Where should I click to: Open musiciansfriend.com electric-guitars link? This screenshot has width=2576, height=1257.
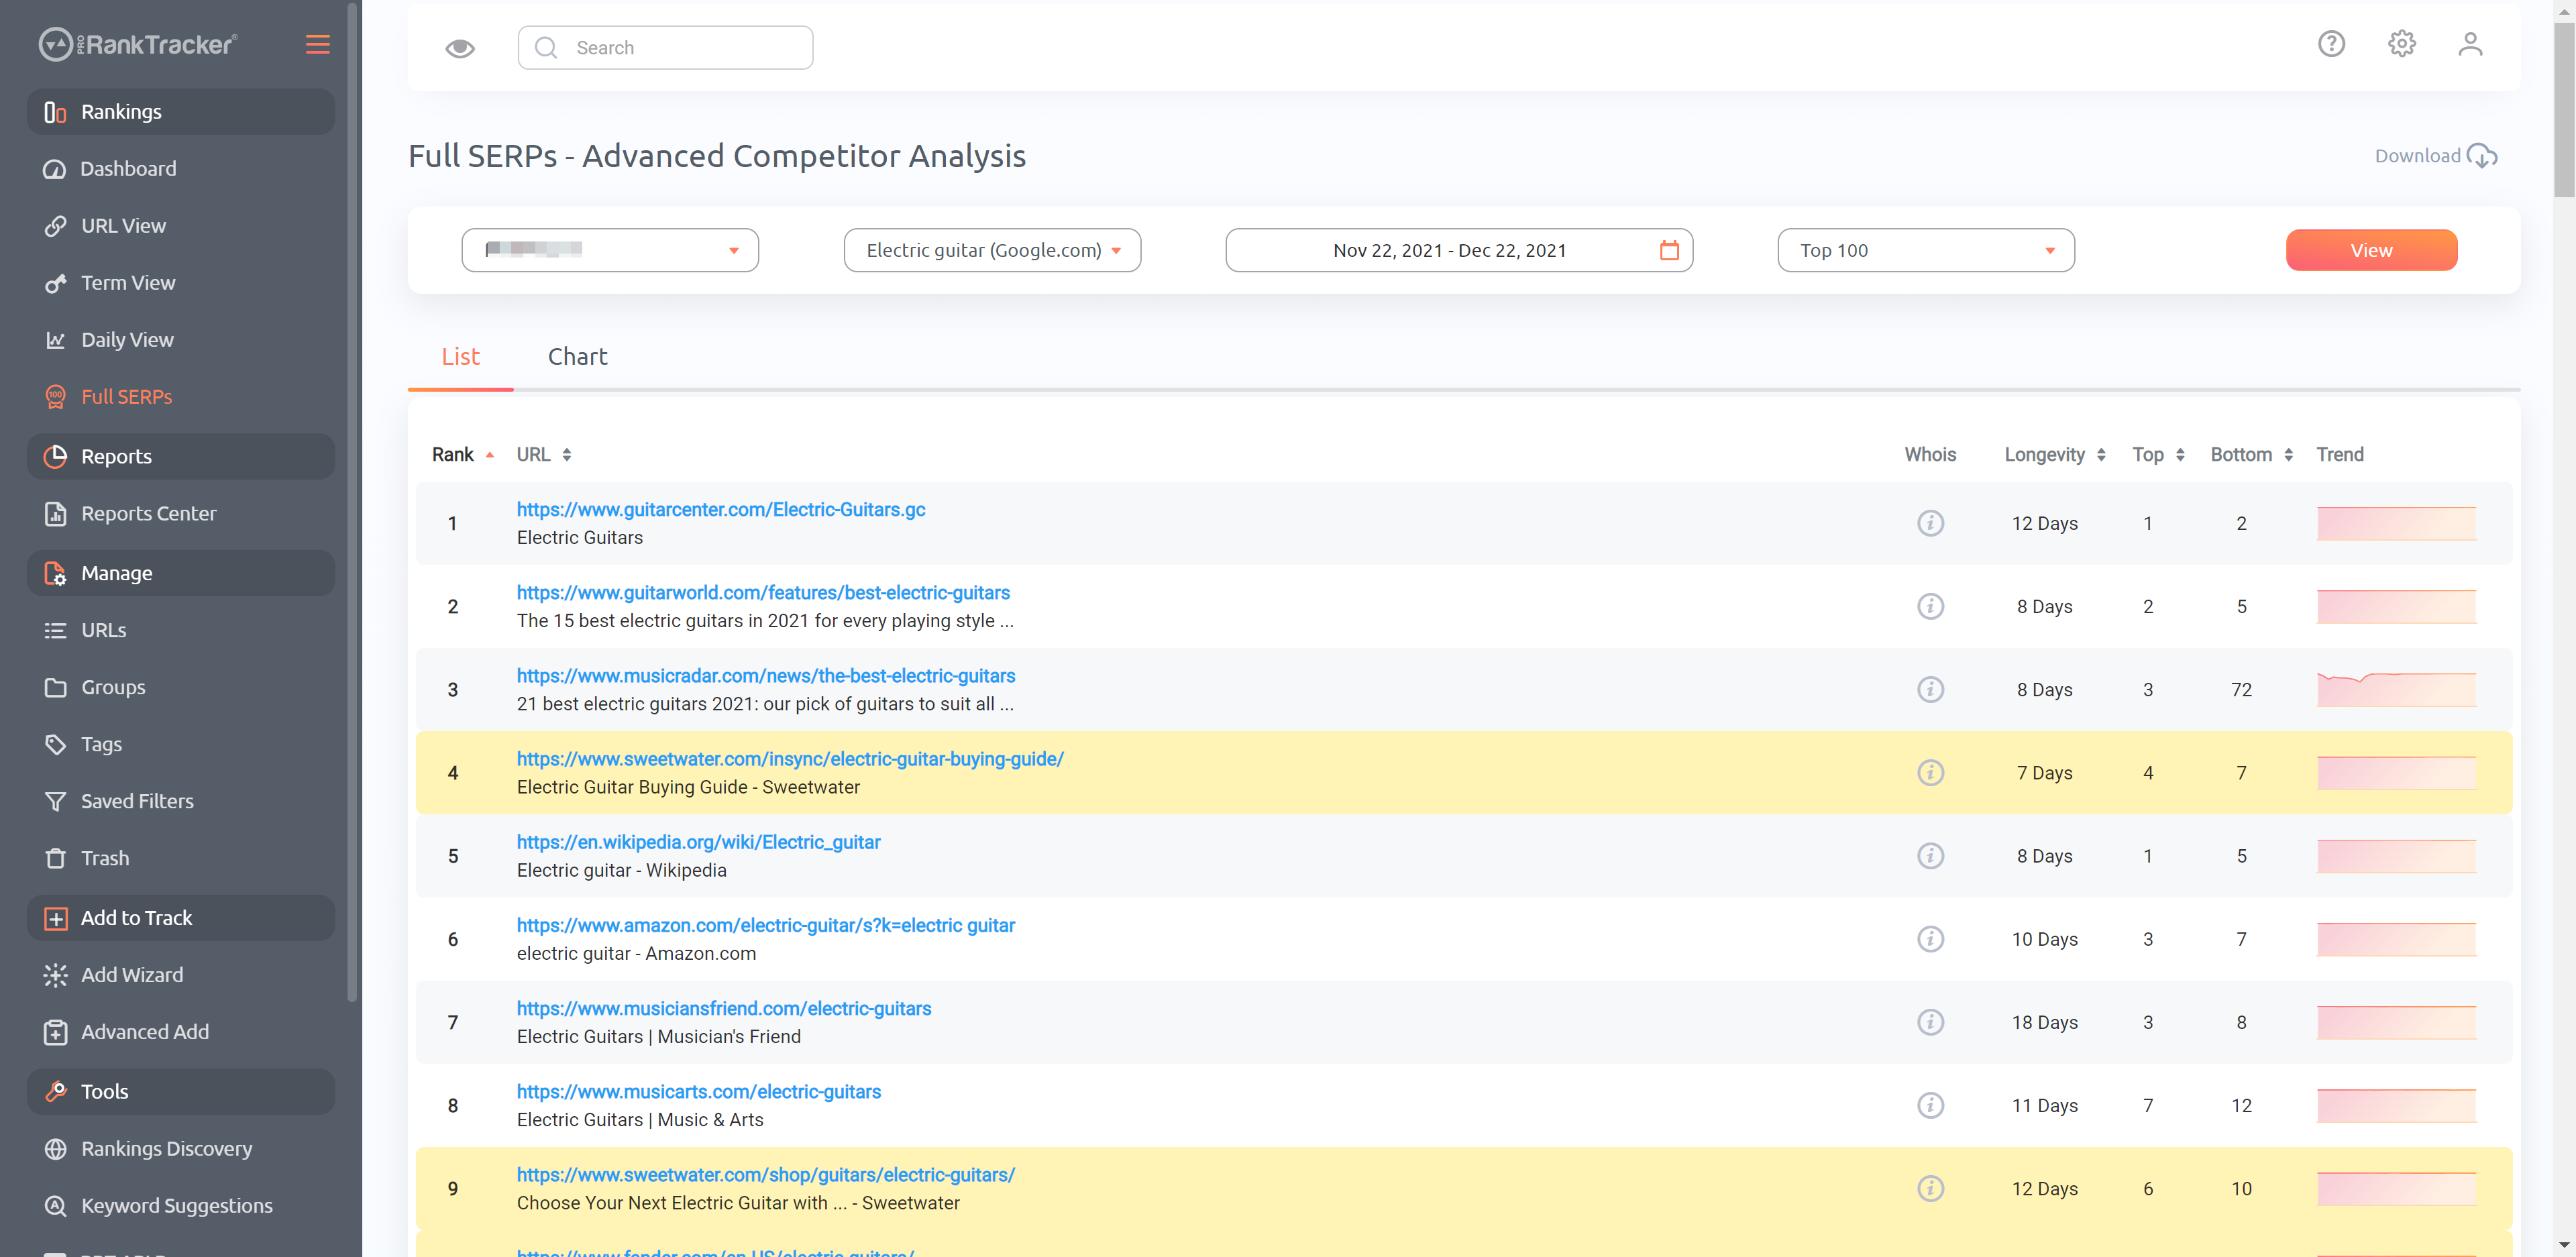tap(724, 1008)
